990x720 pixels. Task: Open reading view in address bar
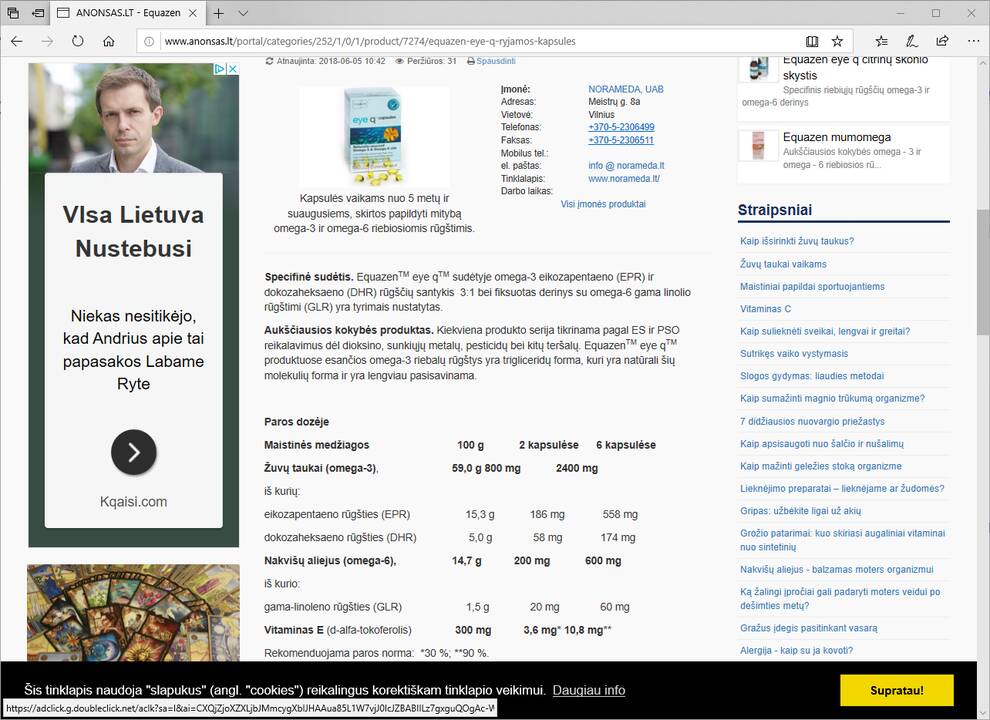(812, 41)
